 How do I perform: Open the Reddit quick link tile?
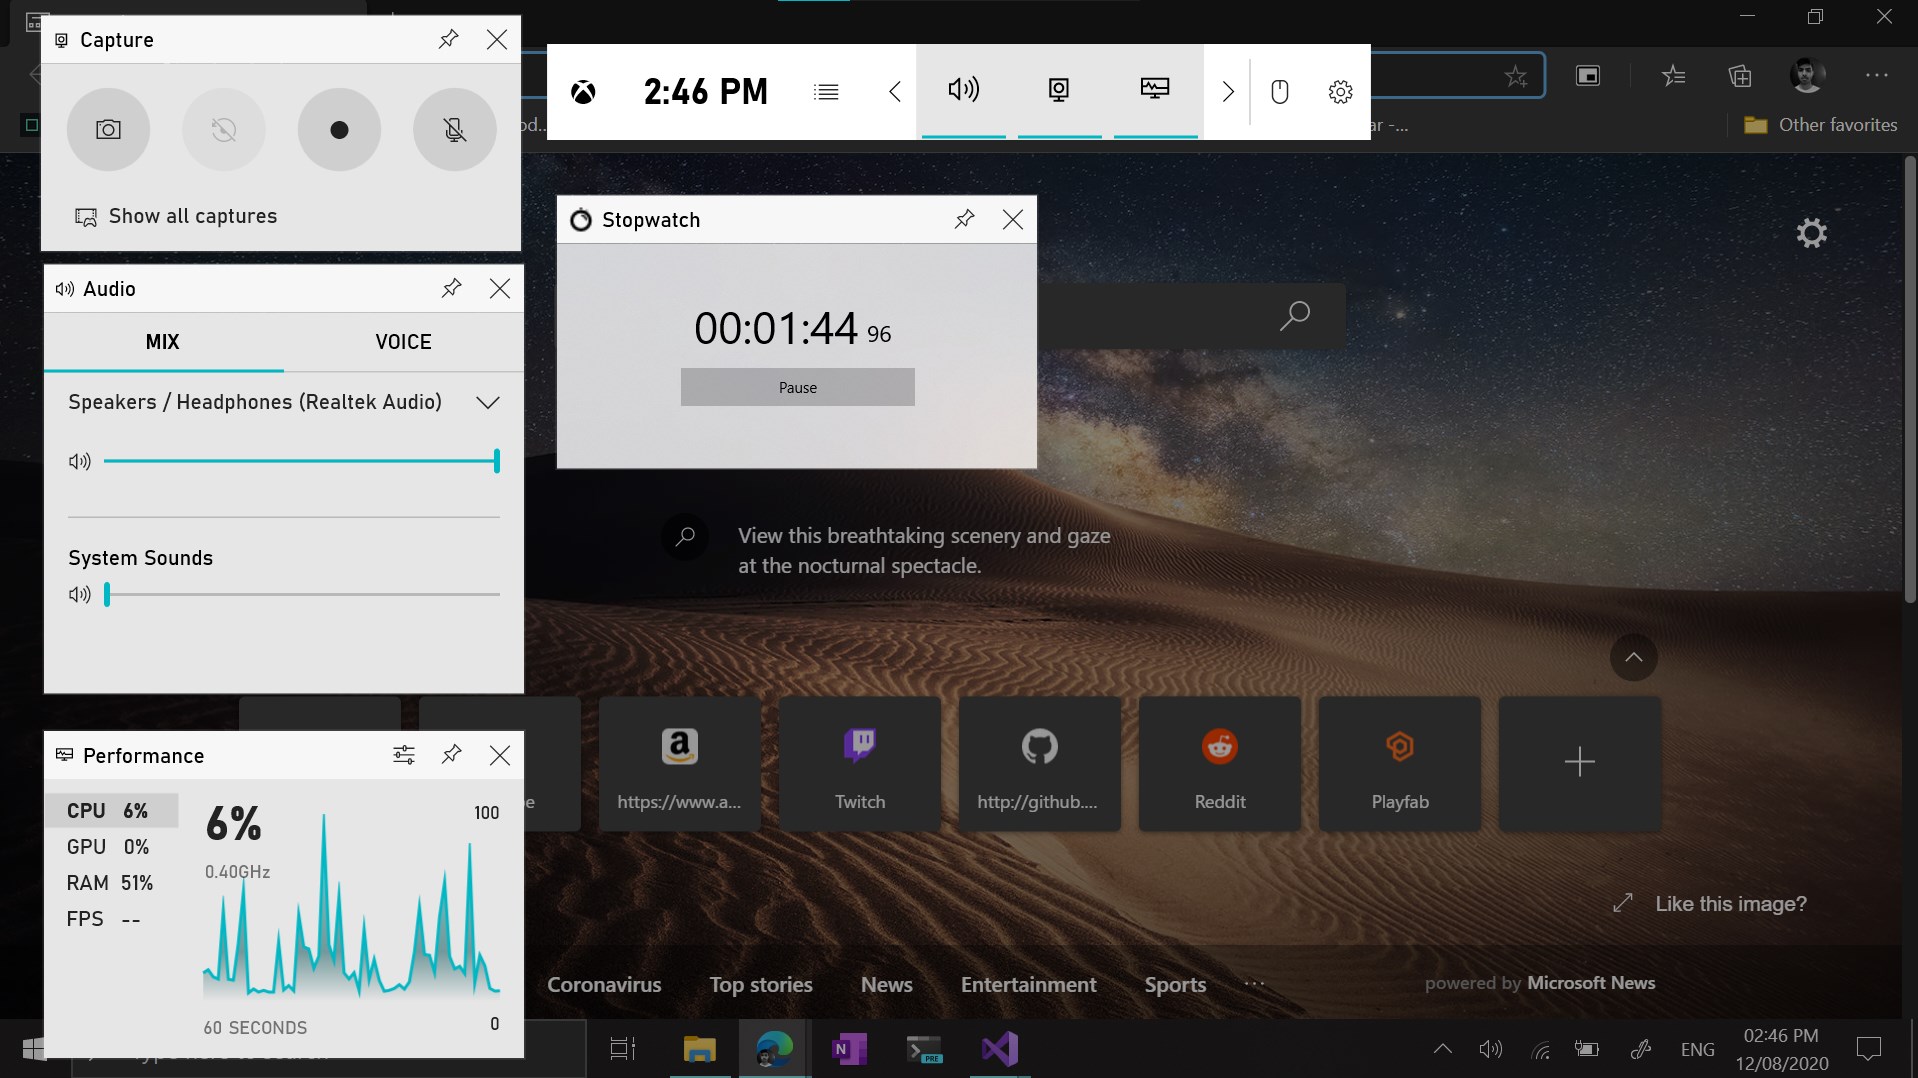[x=1220, y=764]
